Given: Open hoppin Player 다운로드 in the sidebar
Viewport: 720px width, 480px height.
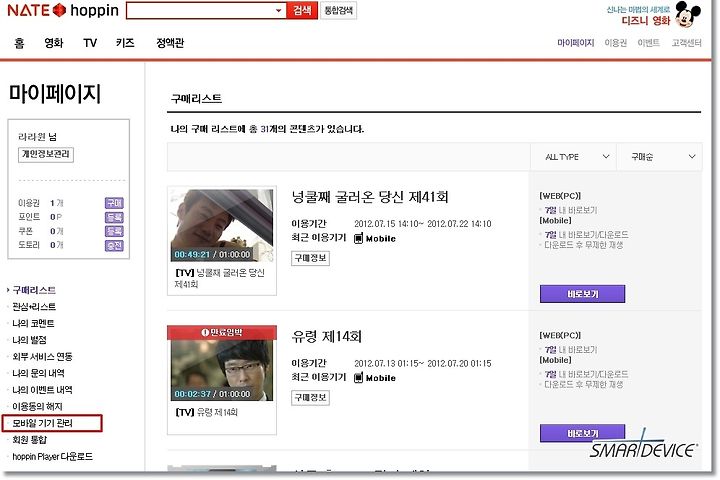Looking at the screenshot, I should (x=52, y=457).
